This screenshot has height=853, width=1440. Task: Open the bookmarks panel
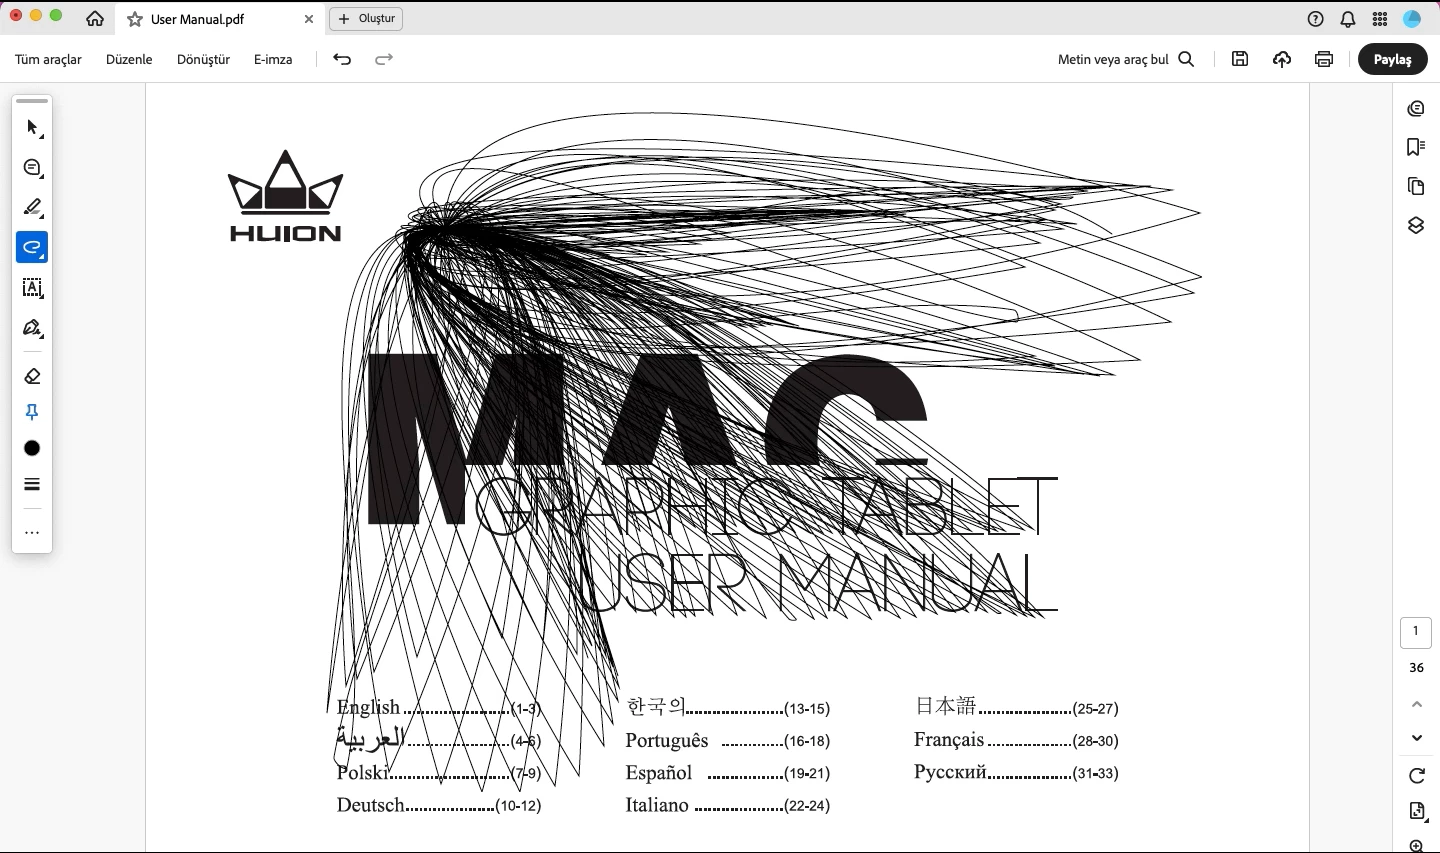pos(1416,147)
